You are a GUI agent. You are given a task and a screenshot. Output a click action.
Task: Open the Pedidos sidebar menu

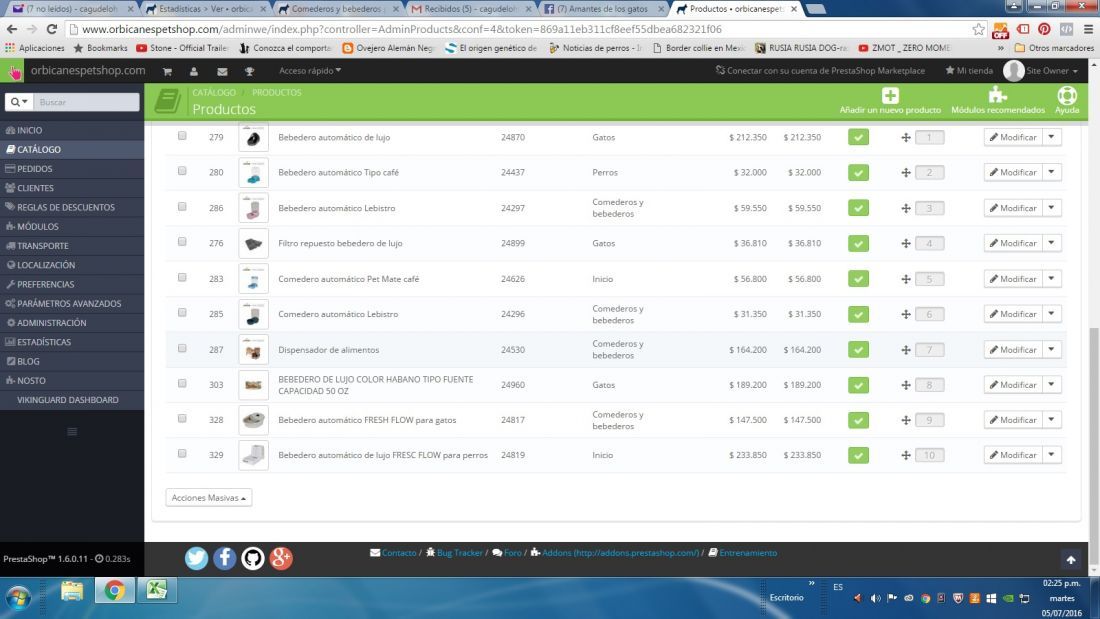tap(72, 168)
